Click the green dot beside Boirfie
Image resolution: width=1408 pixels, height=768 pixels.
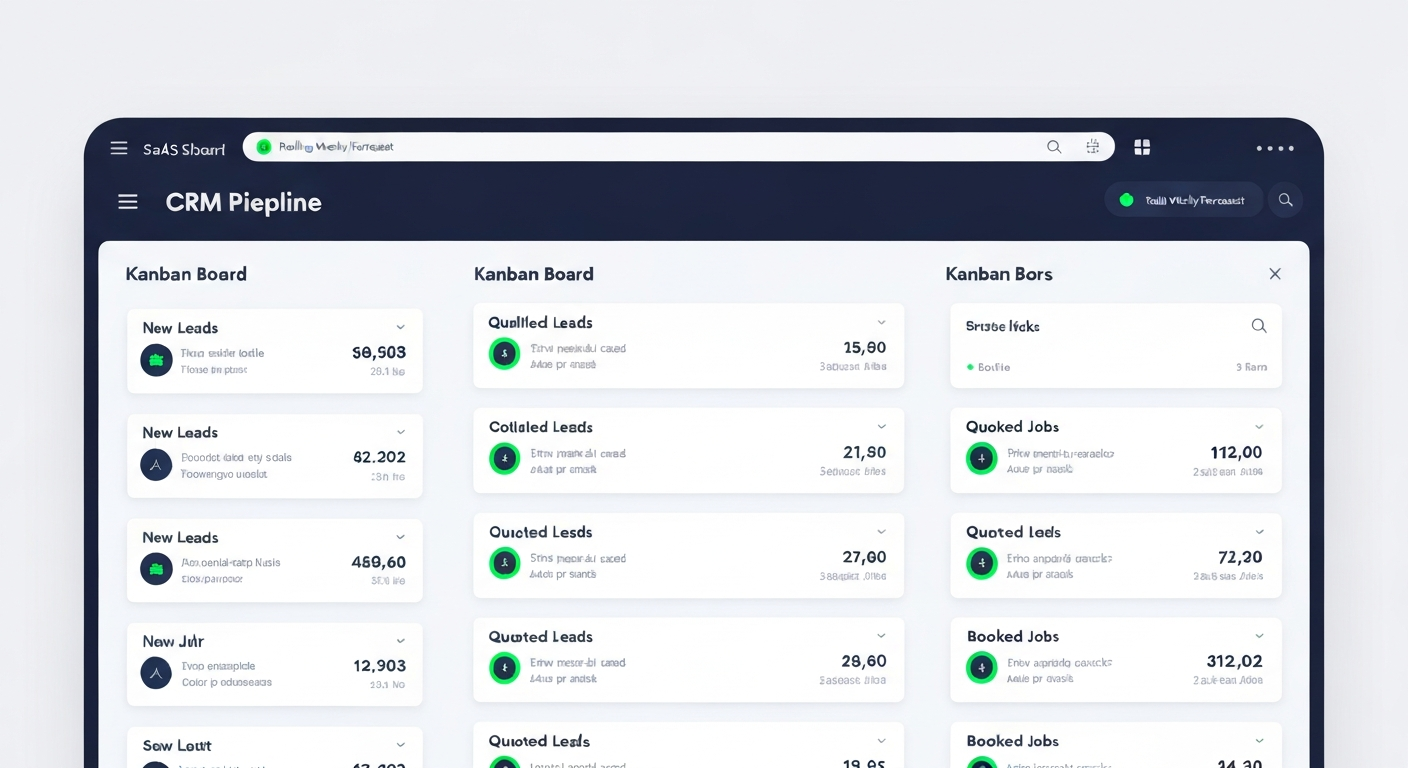pyautogui.click(x=970, y=367)
